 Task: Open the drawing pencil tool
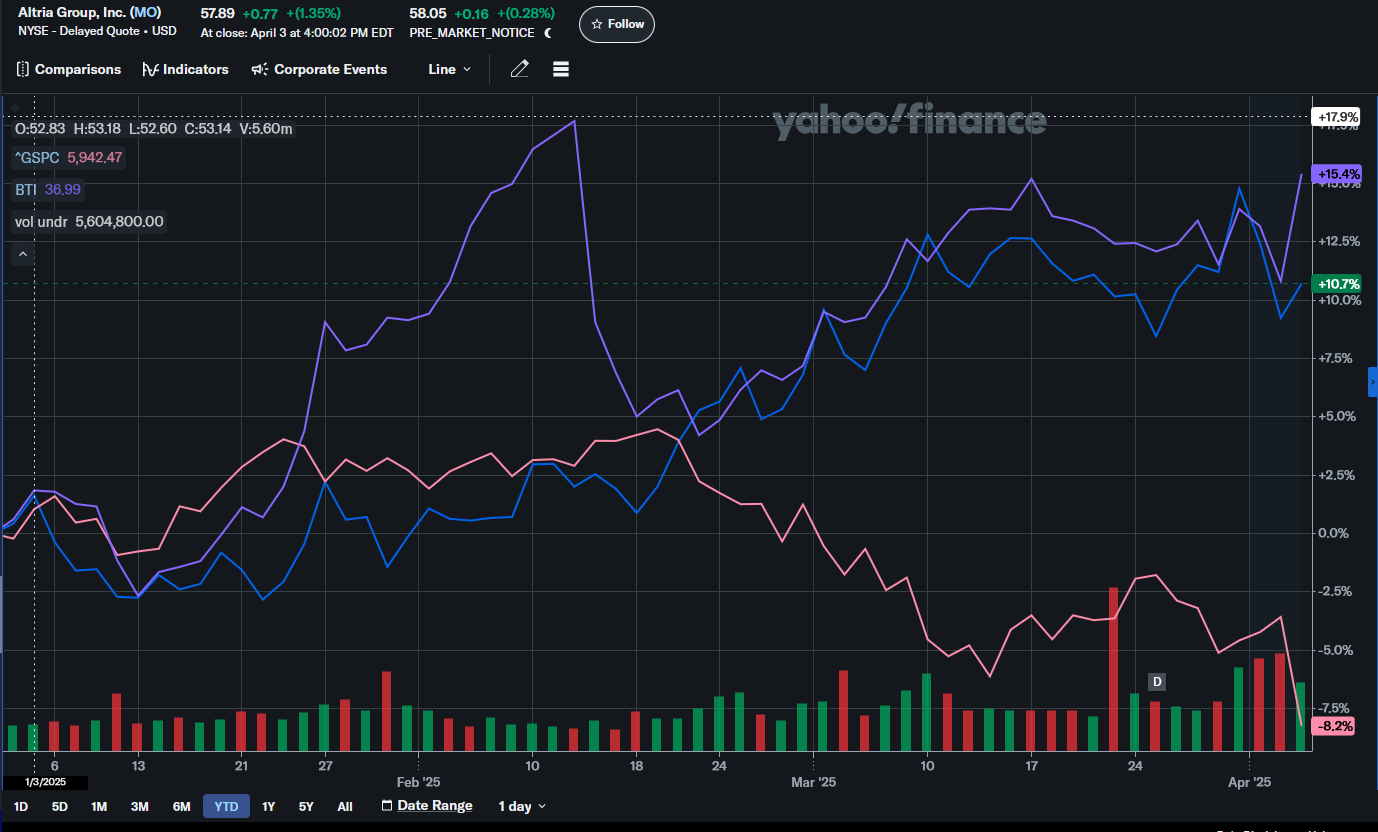519,69
